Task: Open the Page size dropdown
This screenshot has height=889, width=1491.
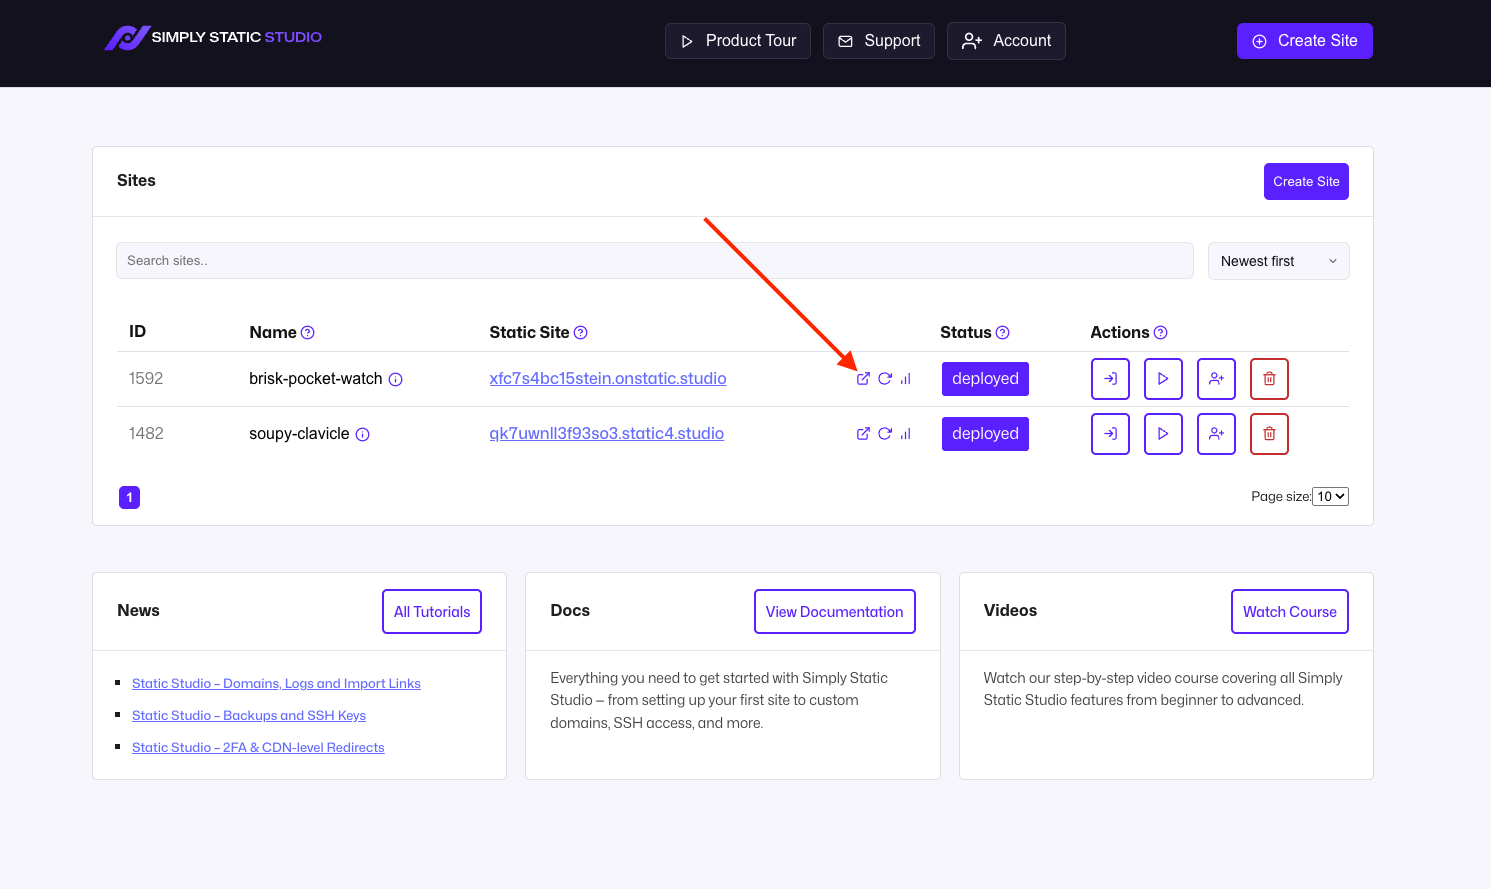Action: [1330, 497]
